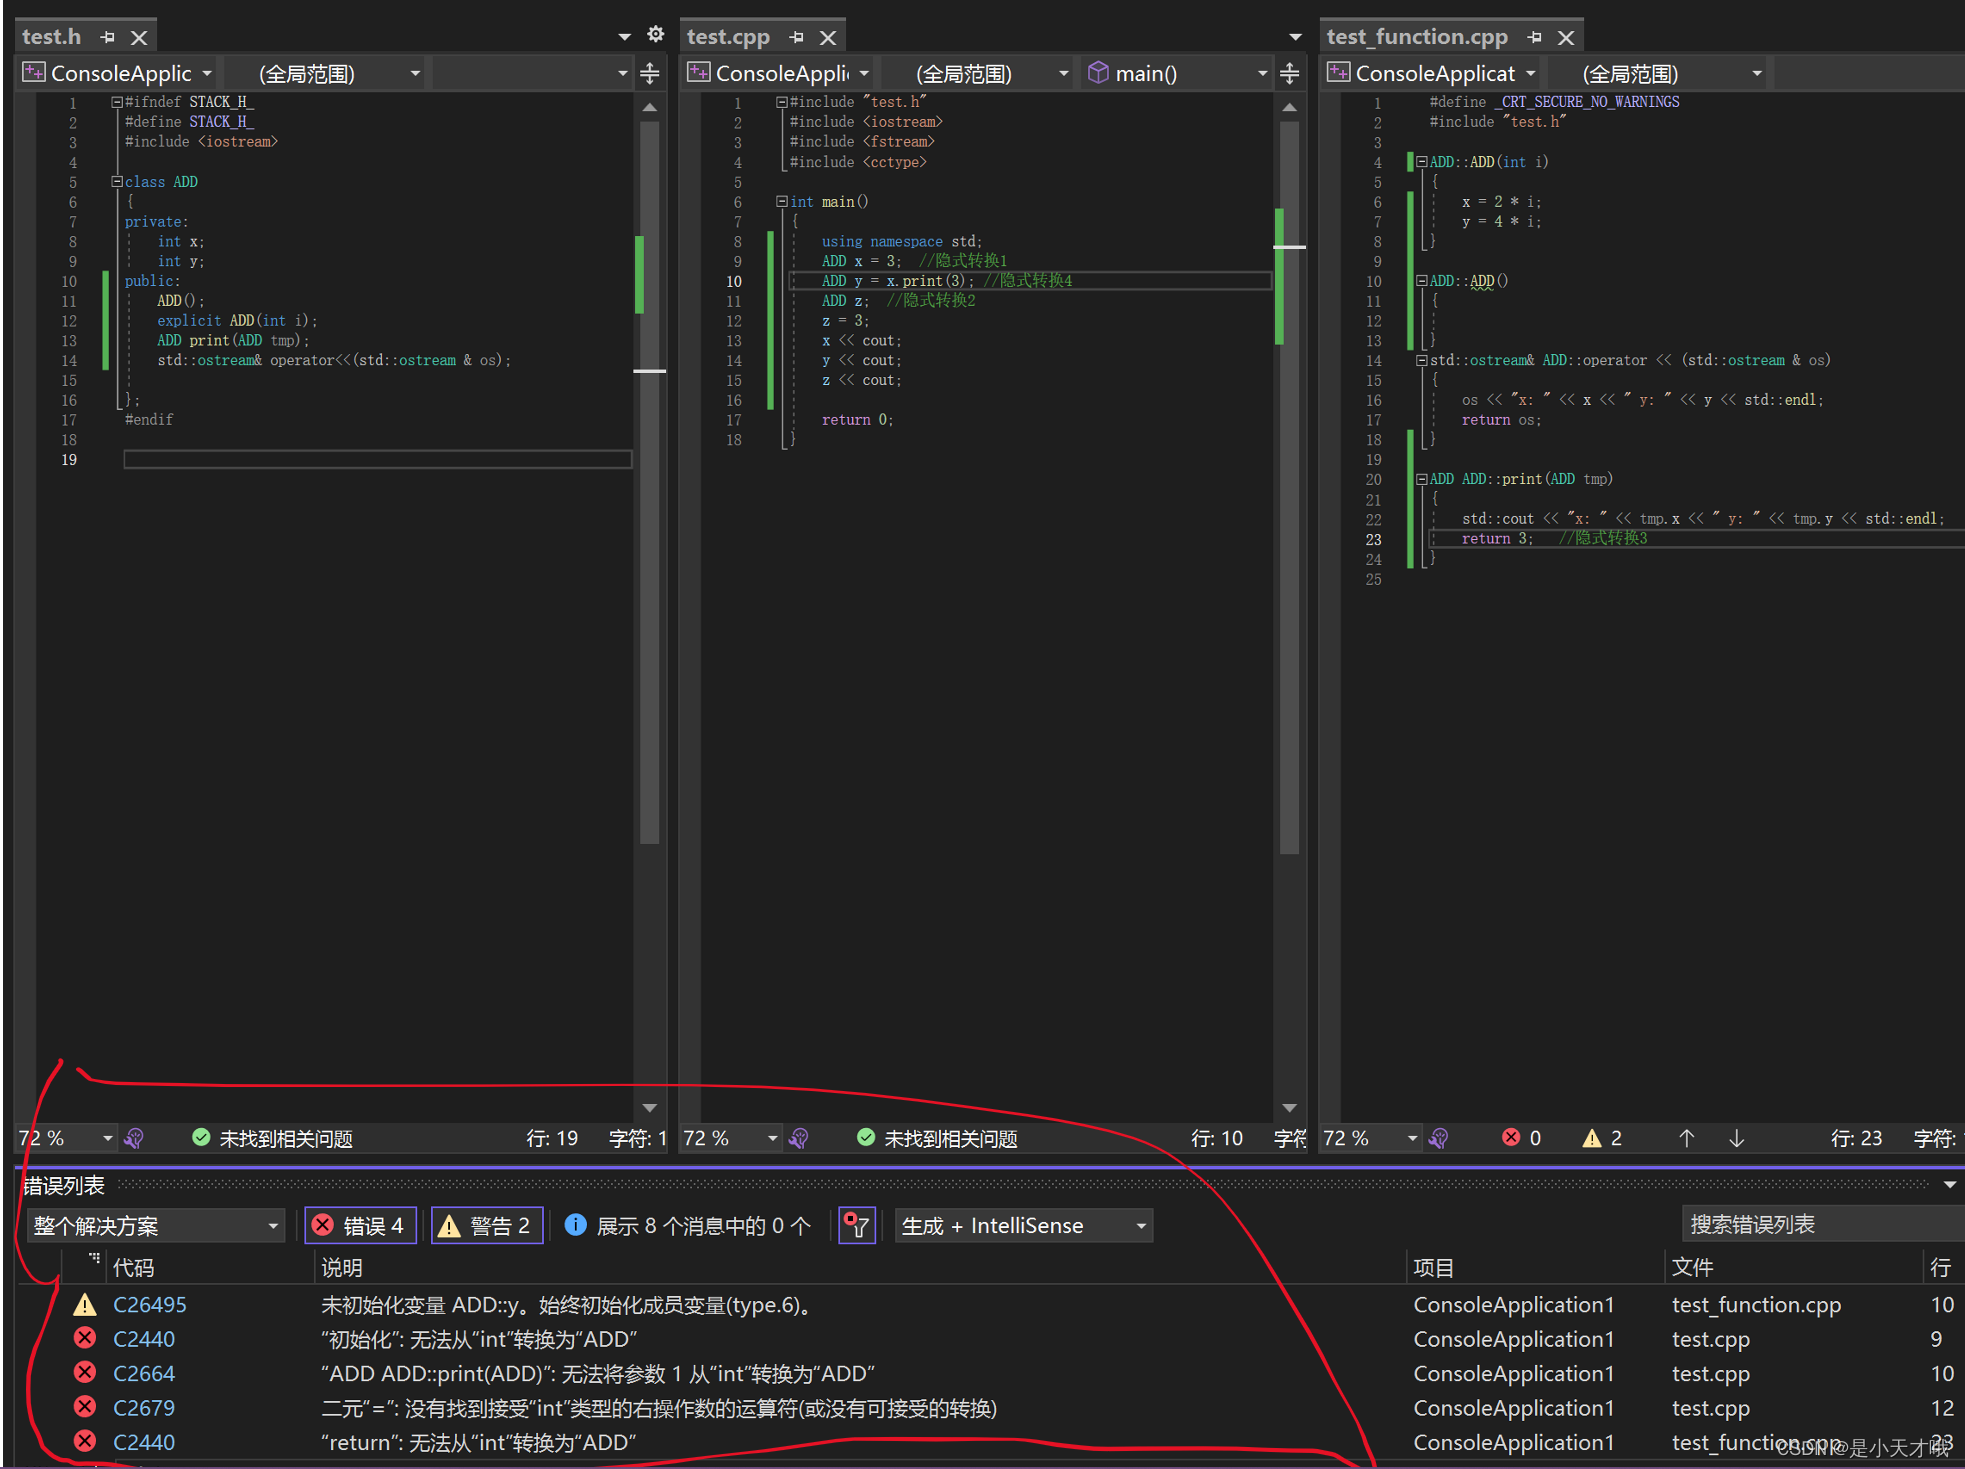Click the code cleanup brush icon under test.cpp
The image size is (1965, 1469).
pos(799,1138)
